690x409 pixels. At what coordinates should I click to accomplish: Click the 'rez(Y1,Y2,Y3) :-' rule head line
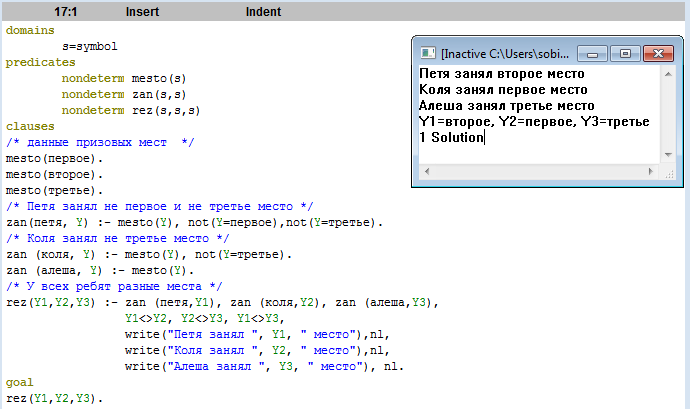coord(222,303)
